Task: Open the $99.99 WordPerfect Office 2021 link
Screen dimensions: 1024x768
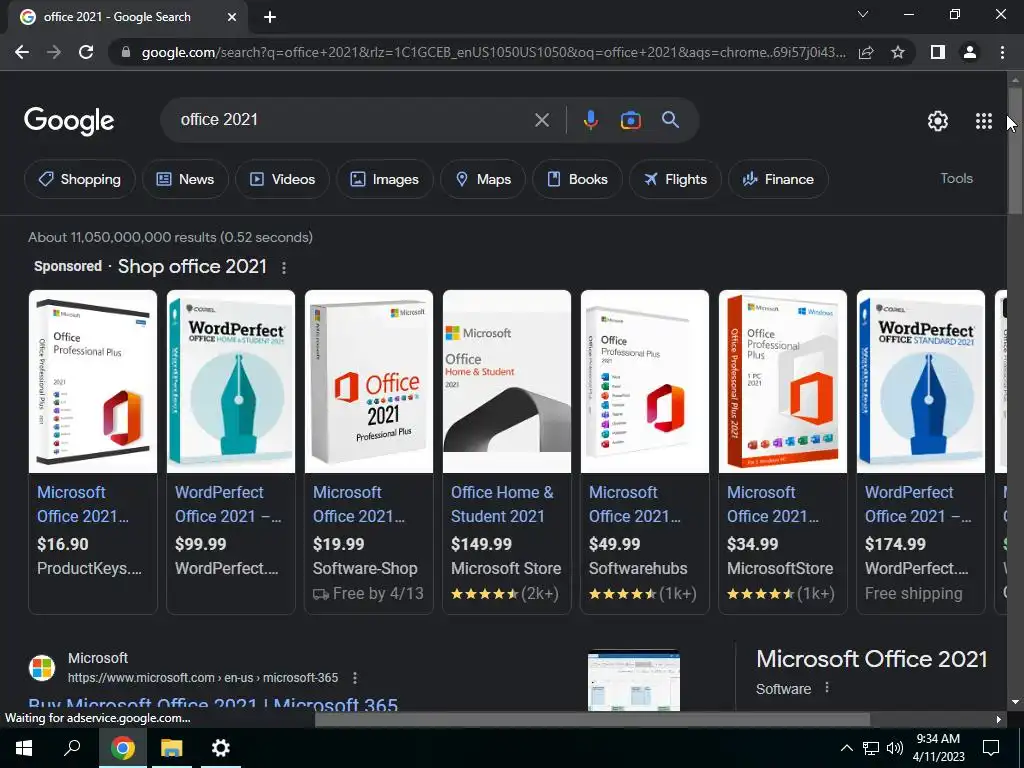Action: click(x=228, y=504)
